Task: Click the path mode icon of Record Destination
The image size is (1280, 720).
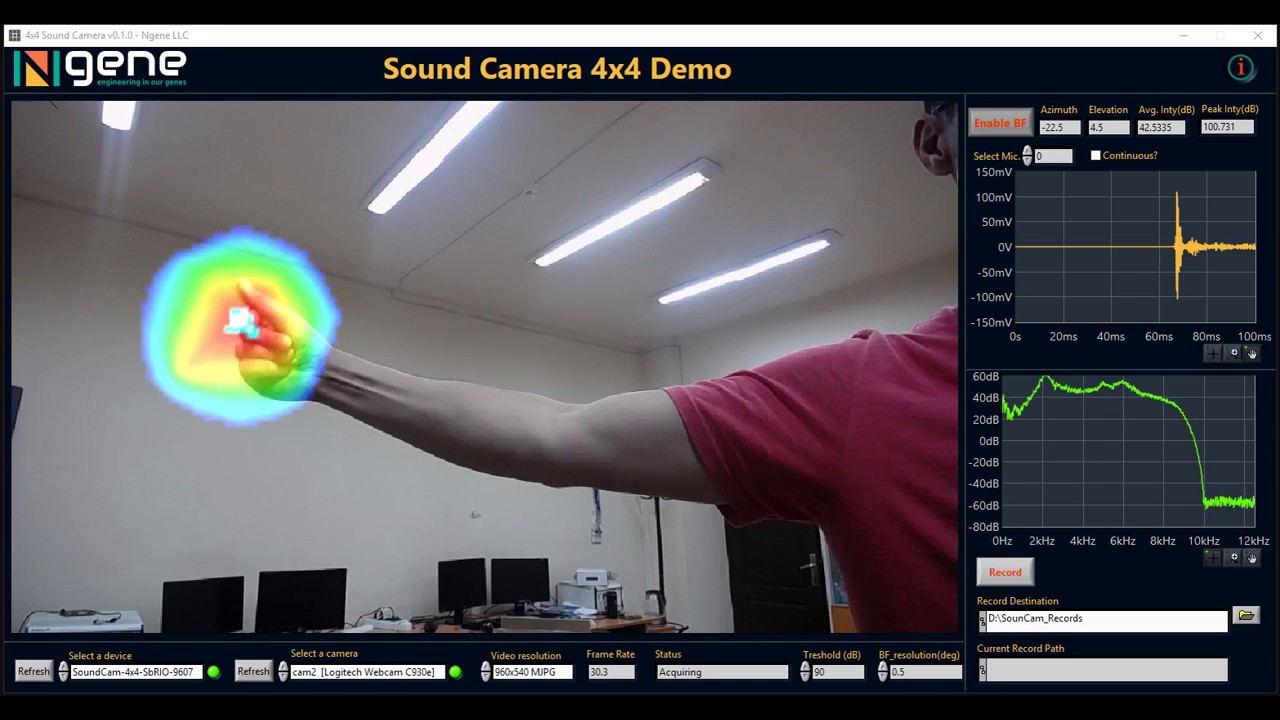Action: pos(982,621)
